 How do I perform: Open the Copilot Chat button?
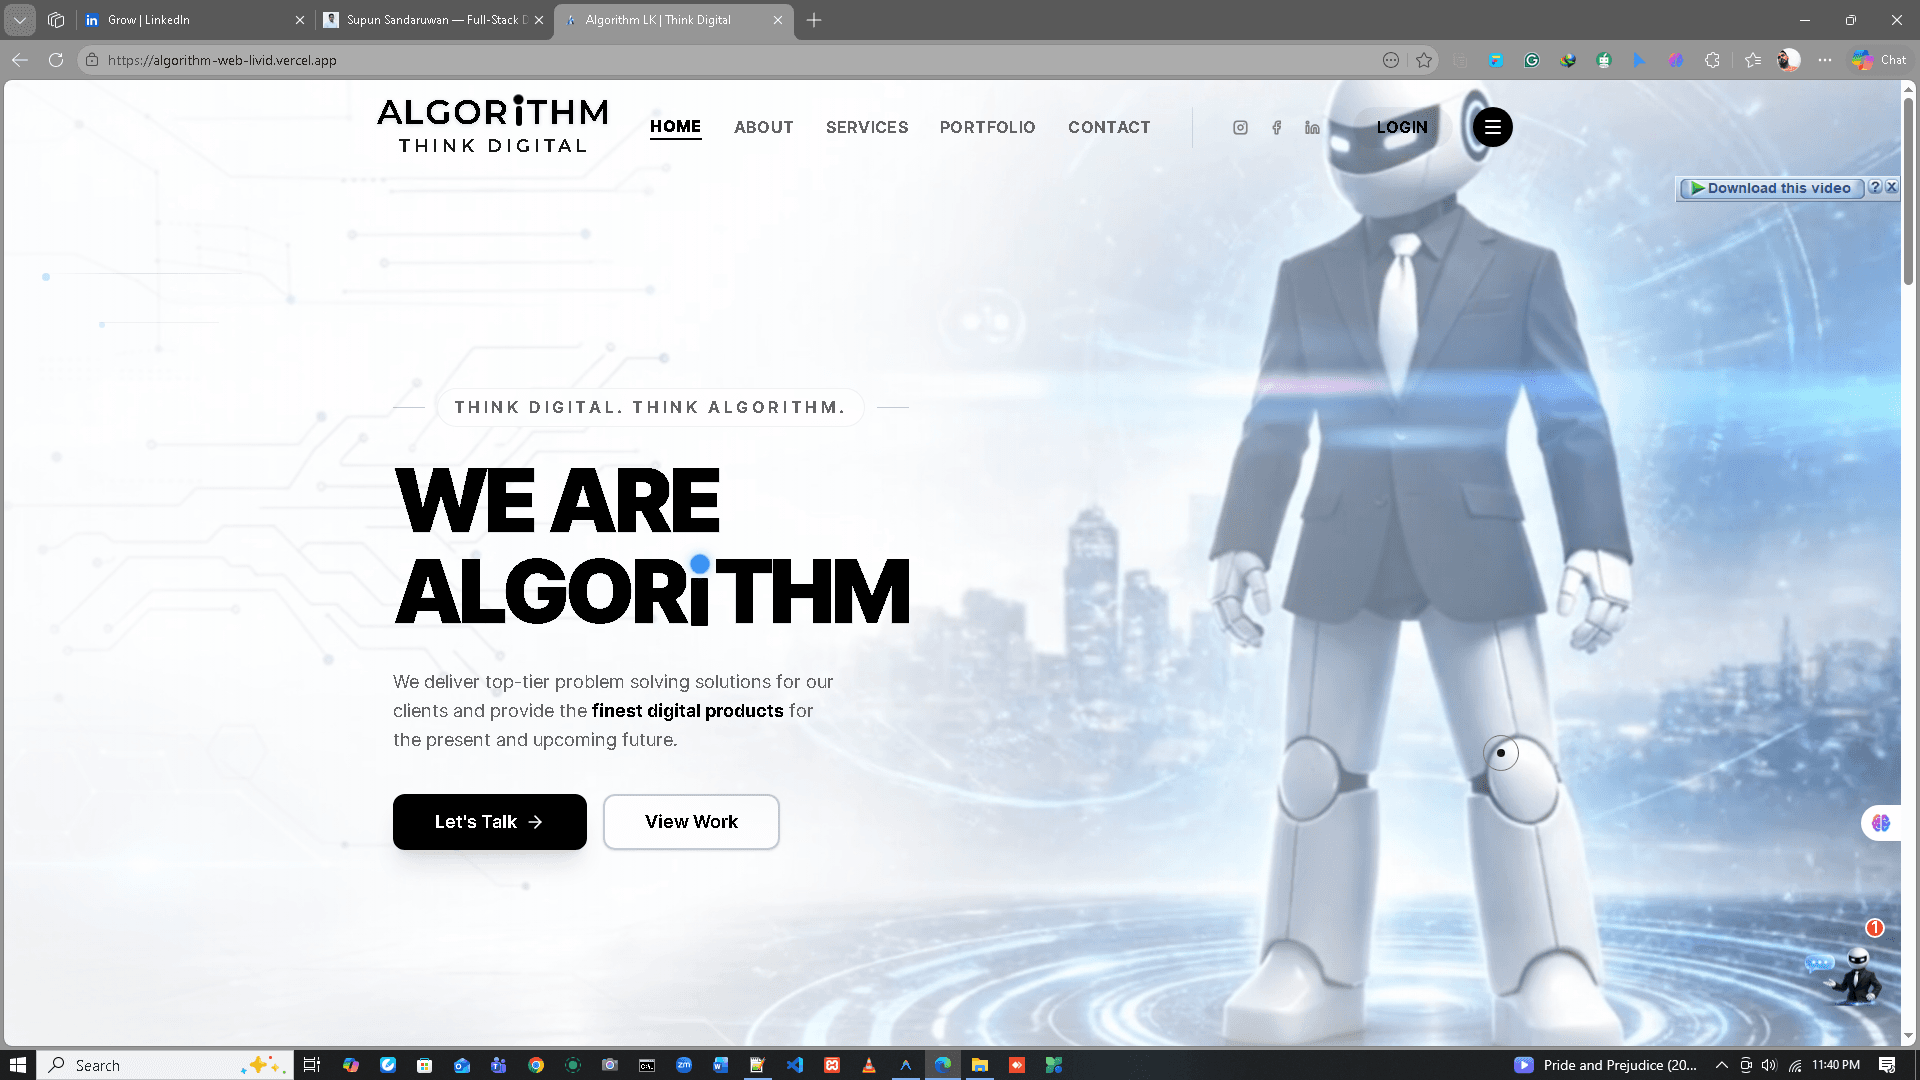1879,60
